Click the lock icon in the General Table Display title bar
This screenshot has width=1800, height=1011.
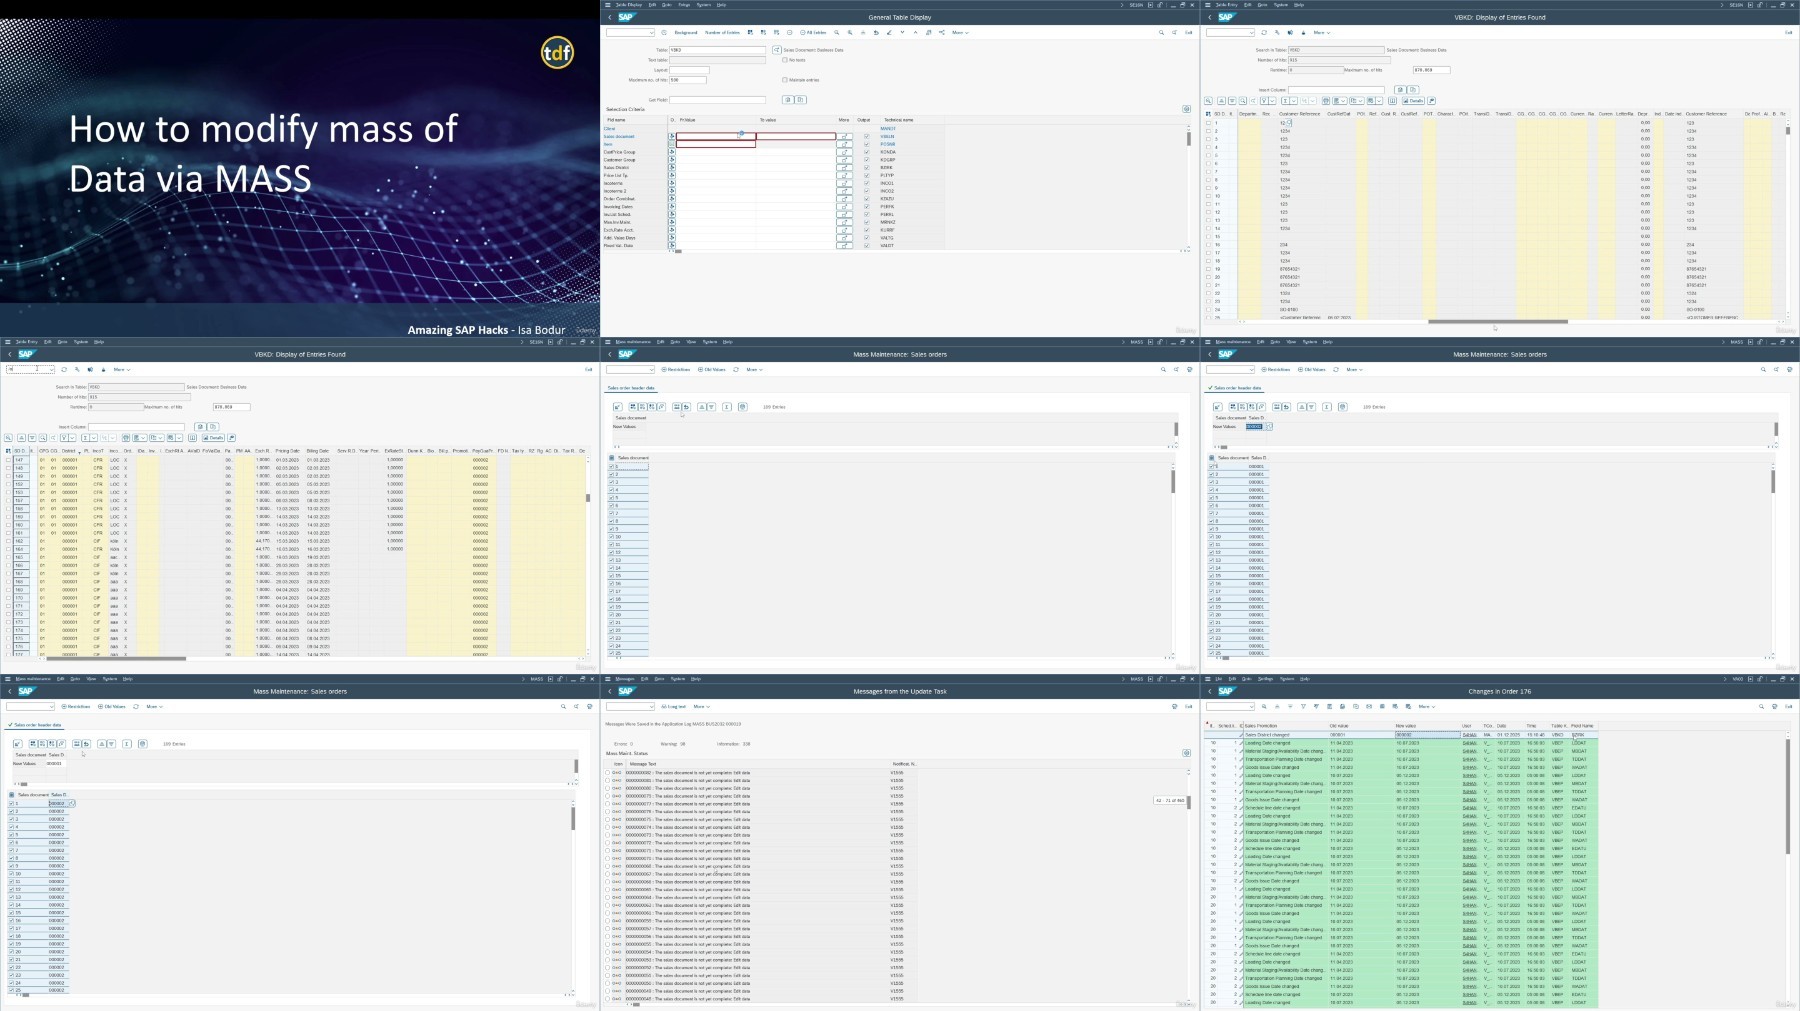(x=1160, y=5)
